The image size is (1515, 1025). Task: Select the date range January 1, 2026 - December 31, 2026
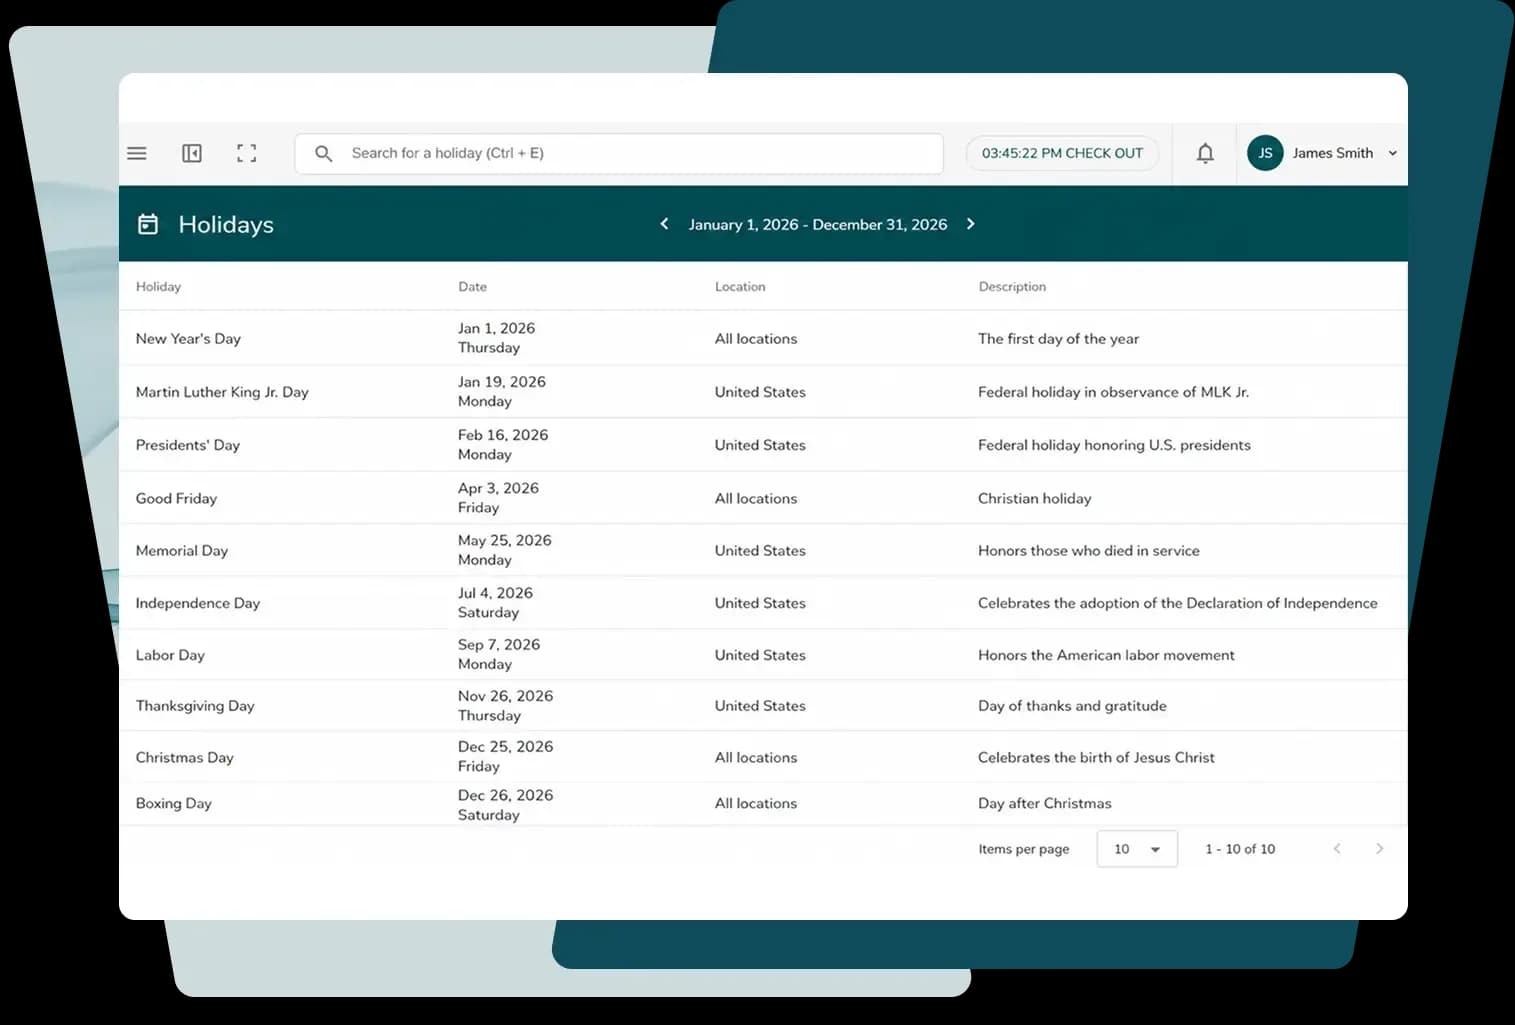click(x=818, y=225)
